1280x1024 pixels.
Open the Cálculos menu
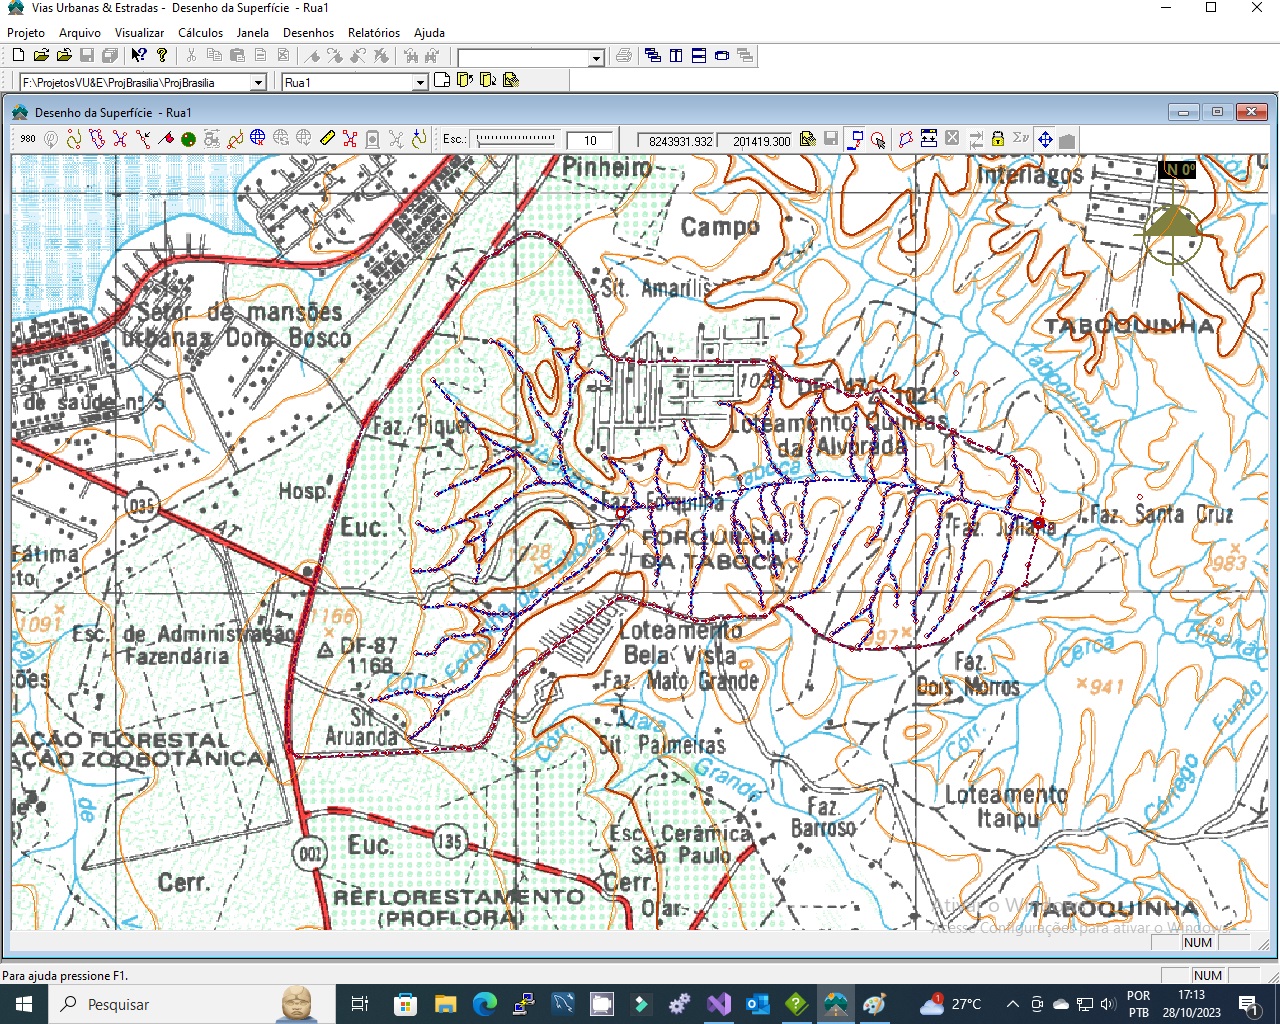click(x=200, y=33)
